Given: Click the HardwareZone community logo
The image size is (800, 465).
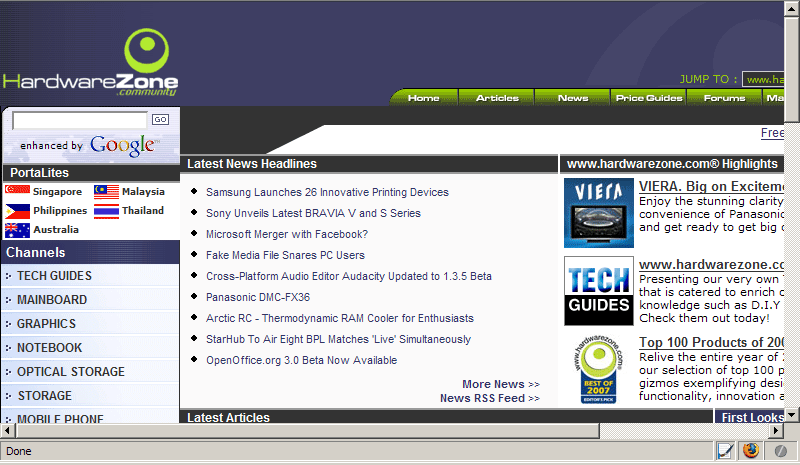Looking at the screenshot, I should pyautogui.click(x=90, y=62).
